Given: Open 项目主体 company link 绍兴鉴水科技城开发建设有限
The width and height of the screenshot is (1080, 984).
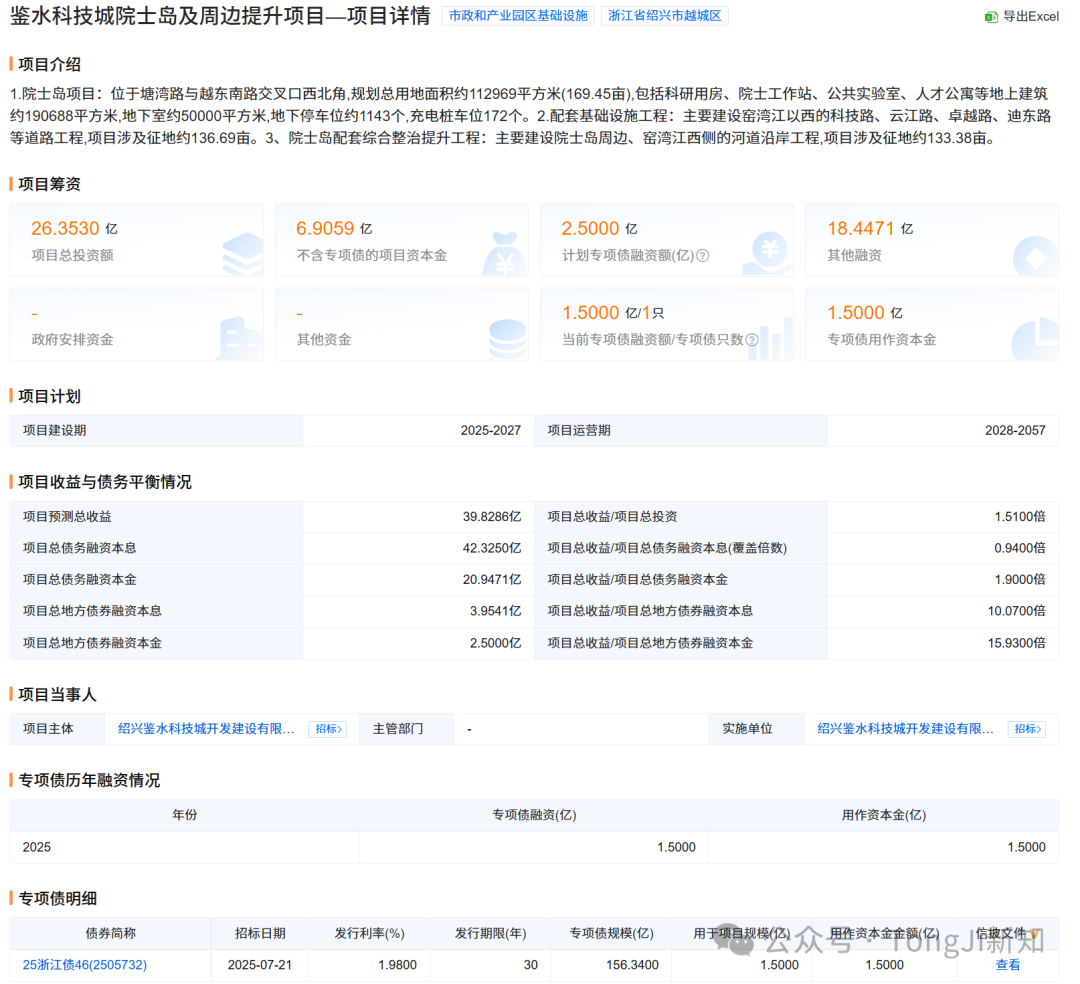Looking at the screenshot, I should click(206, 729).
